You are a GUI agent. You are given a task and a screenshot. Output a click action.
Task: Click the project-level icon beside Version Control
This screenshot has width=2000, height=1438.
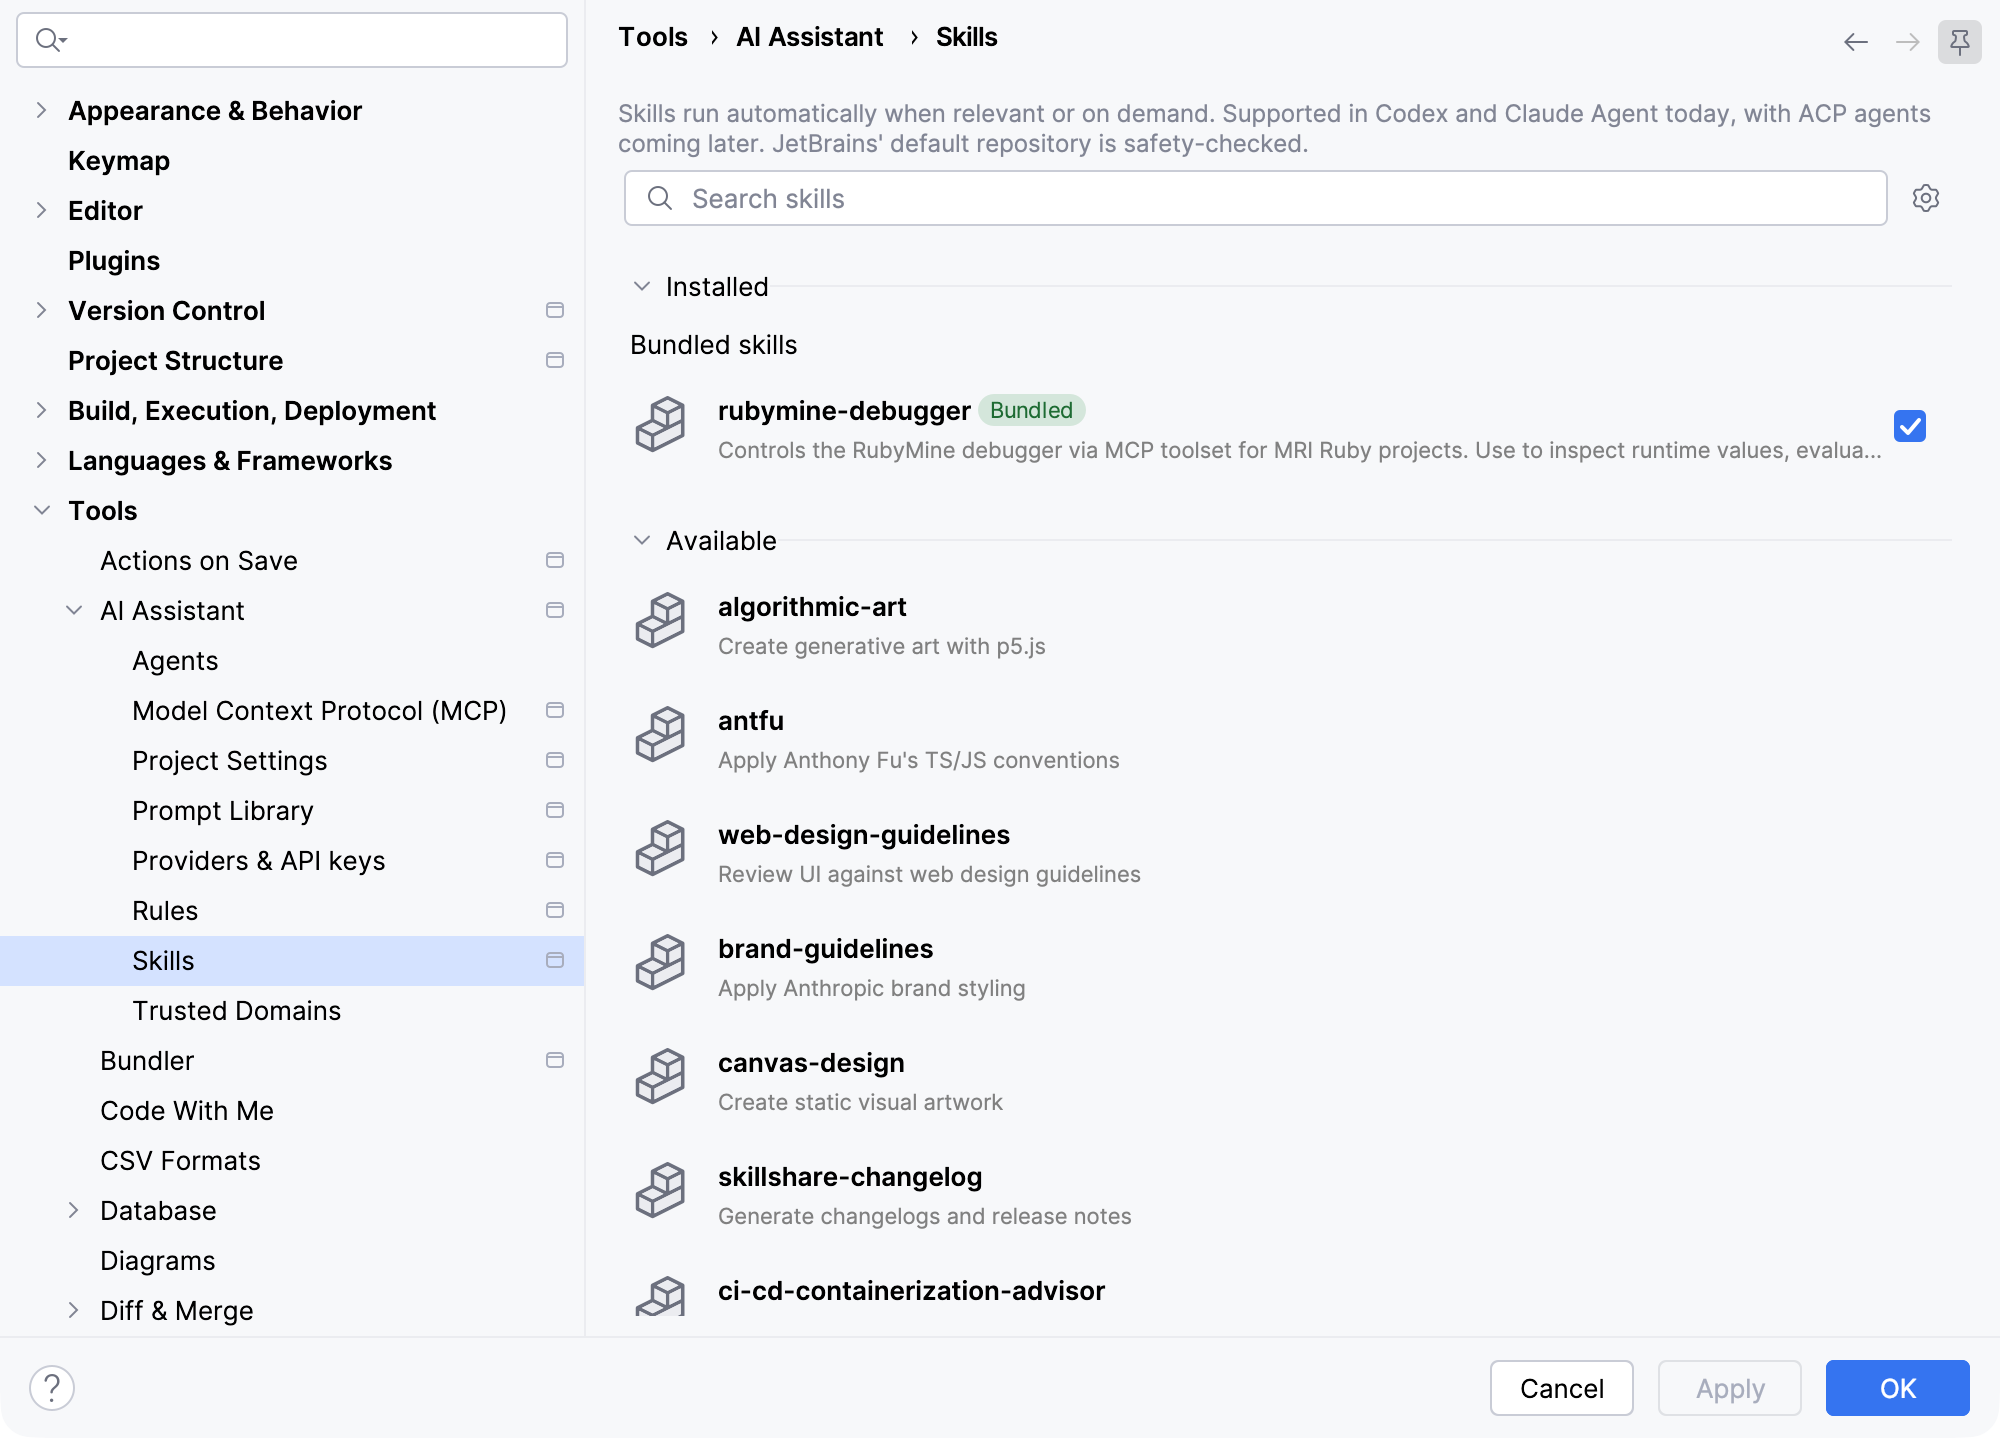tap(555, 310)
